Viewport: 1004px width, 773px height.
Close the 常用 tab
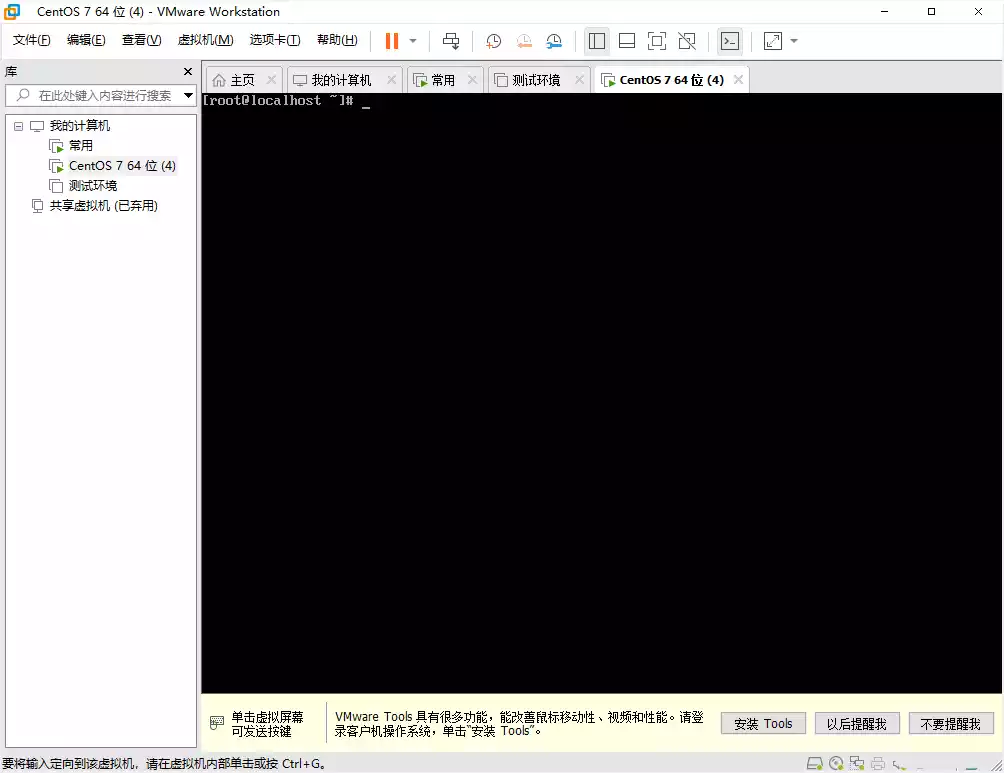[x=473, y=80]
